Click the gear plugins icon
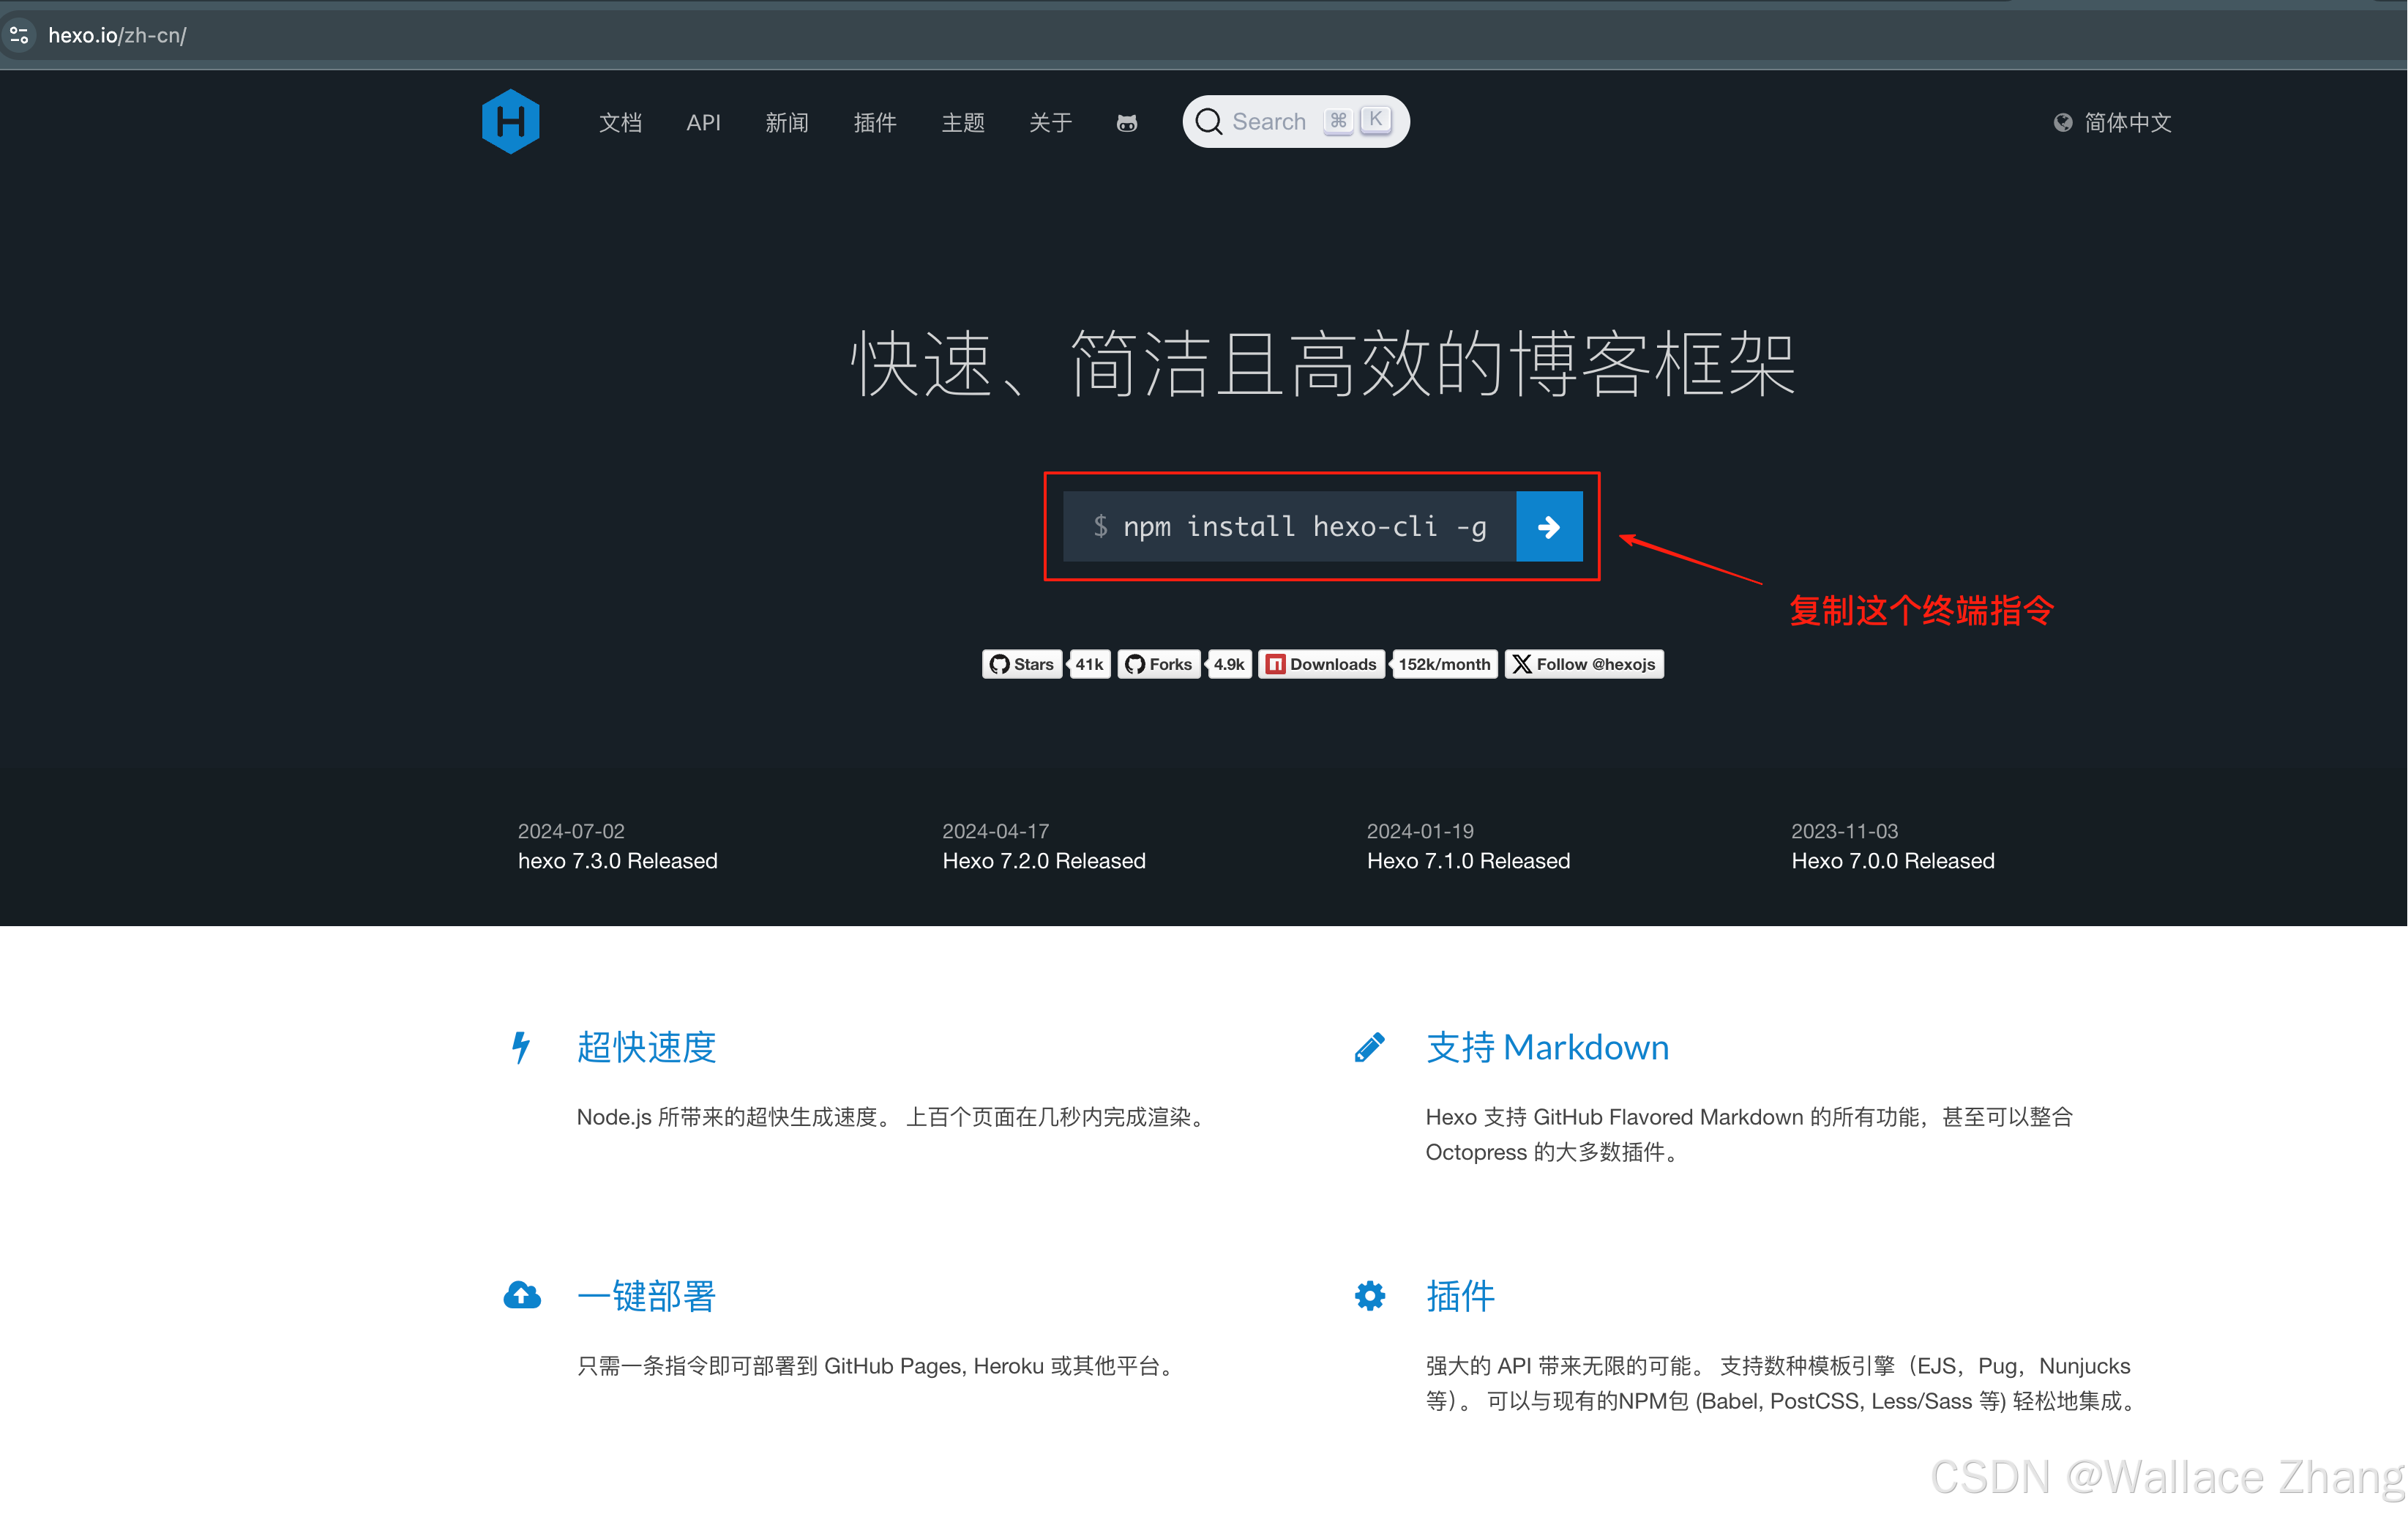 (1369, 1295)
